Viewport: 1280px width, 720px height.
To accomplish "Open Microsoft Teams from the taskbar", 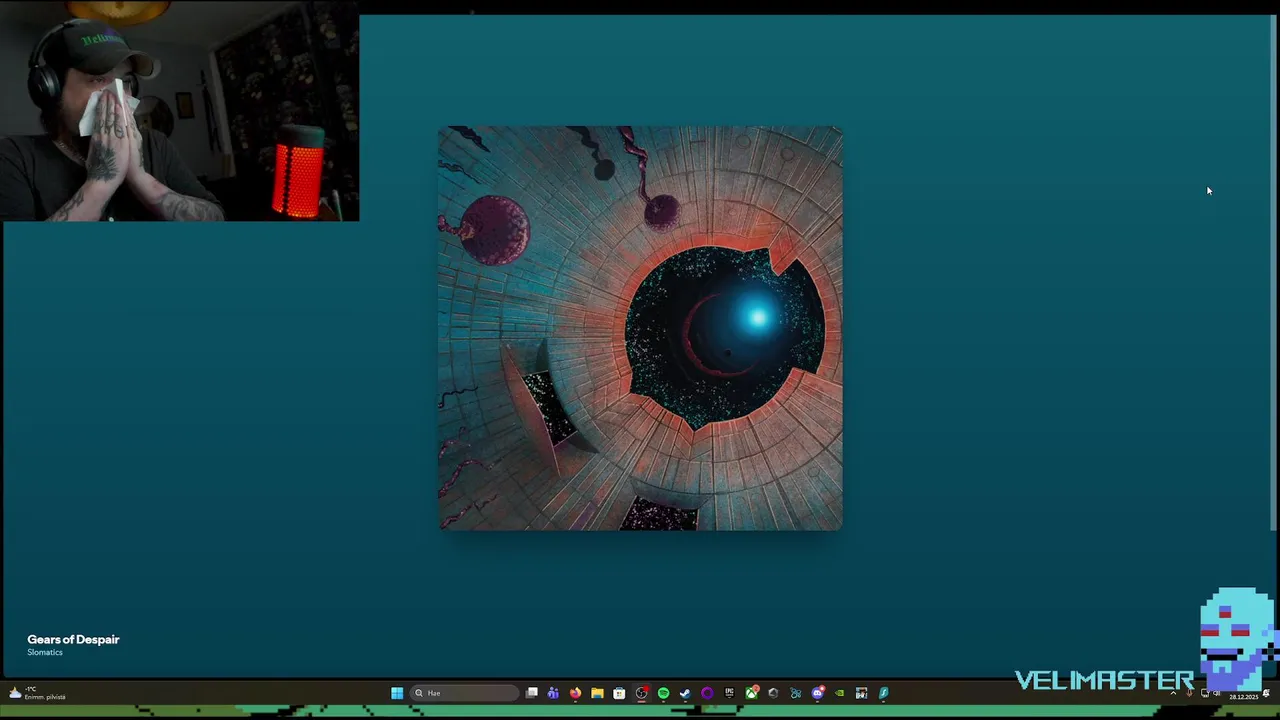I will pyautogui.click(x=553, y=693).
